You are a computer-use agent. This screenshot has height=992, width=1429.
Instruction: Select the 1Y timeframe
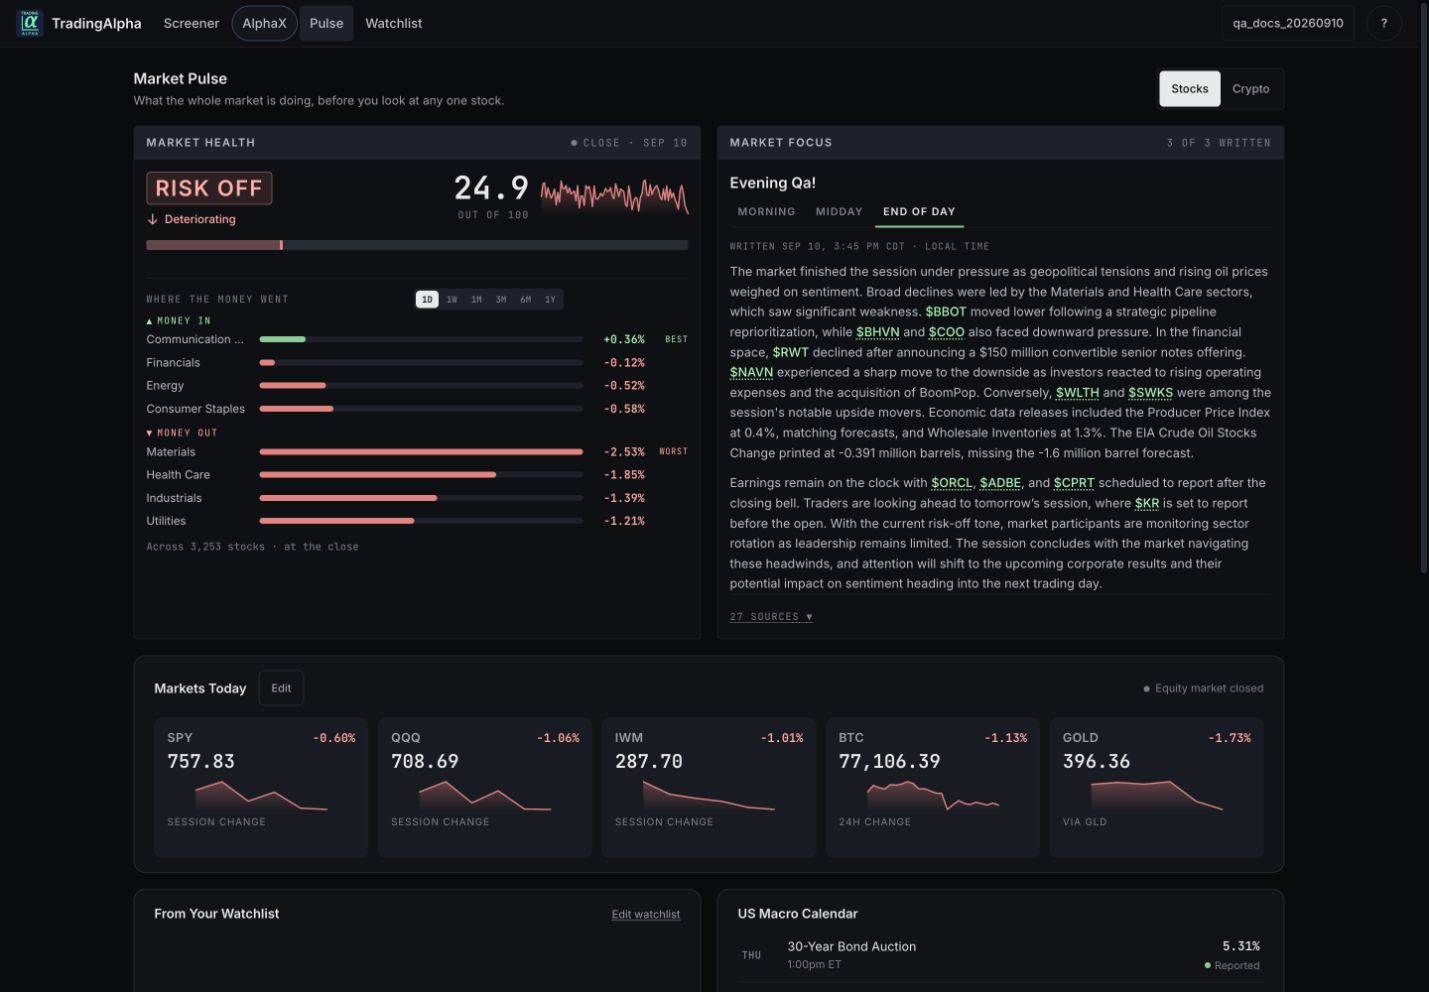click(x=550, y=299)
